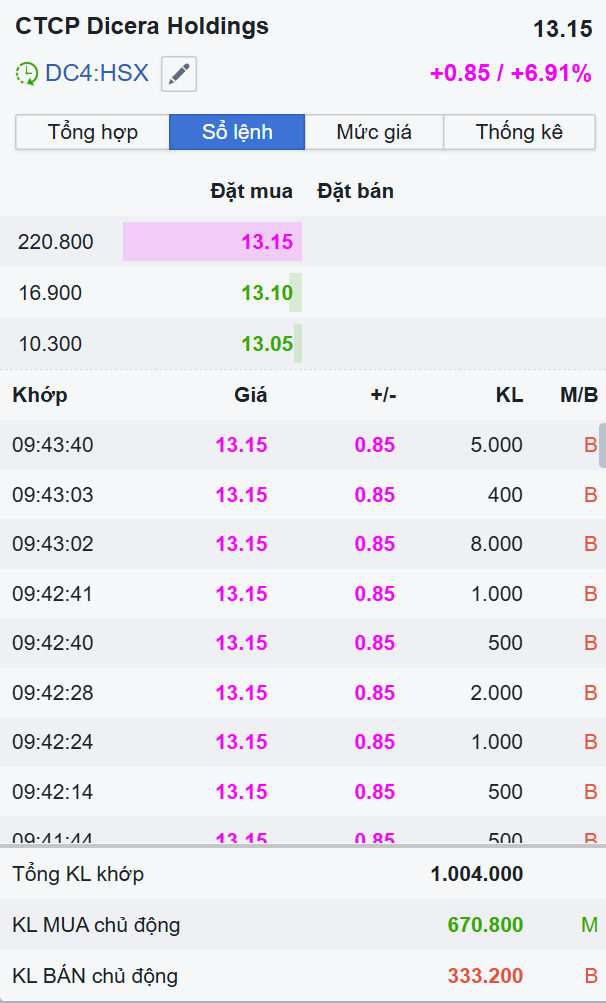Choose the 13.05 bid price level

point(266,344)
